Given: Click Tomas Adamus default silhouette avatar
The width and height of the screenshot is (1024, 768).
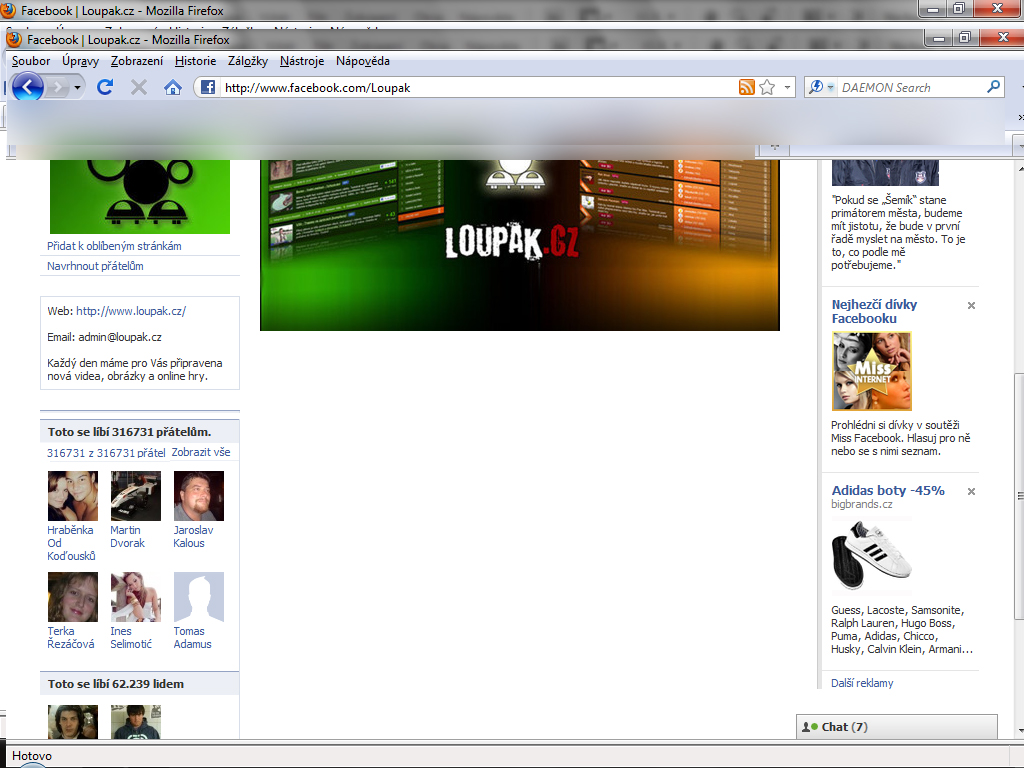Looking at the screenshot, I should [199, 597].
